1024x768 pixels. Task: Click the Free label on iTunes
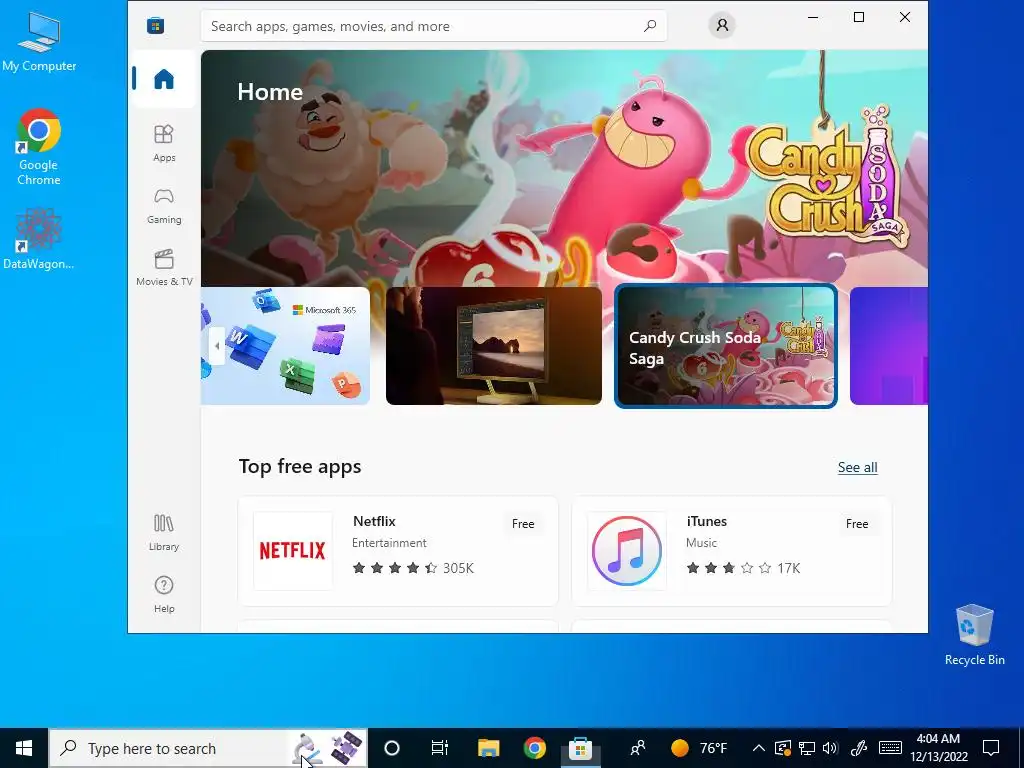click(x=857, y=524)
